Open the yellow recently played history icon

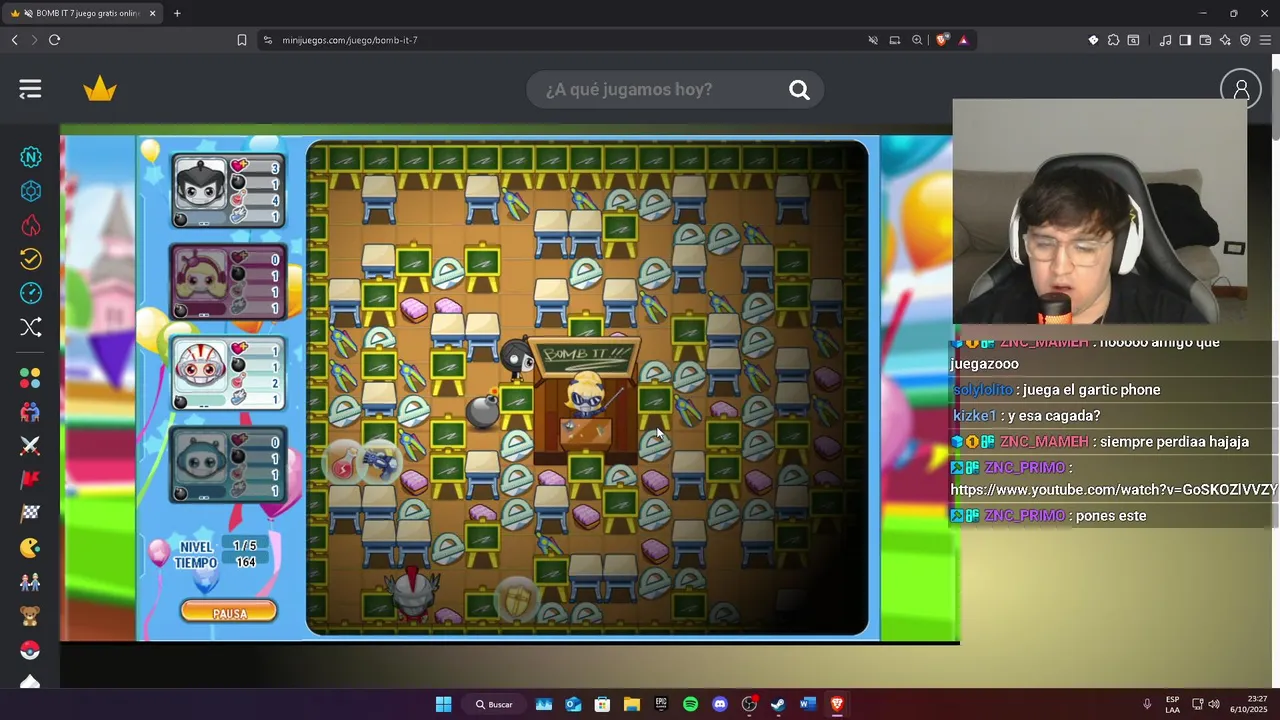click(31, 259)
